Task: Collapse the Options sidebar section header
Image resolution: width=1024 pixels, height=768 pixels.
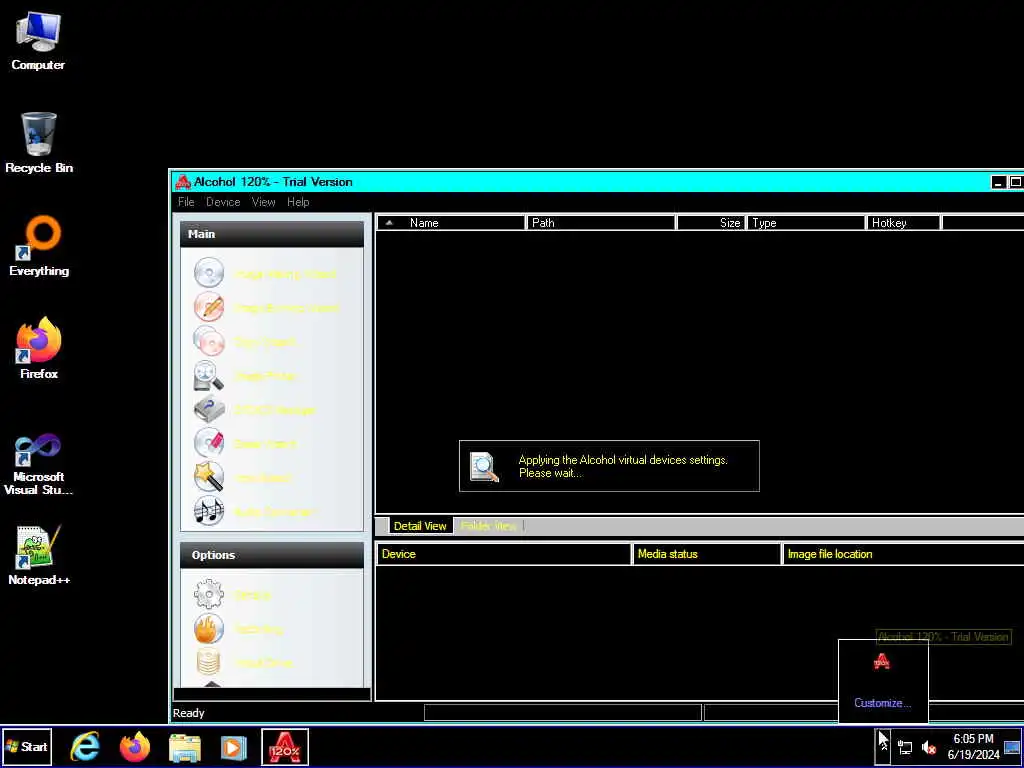Action: tap(272, 555)
